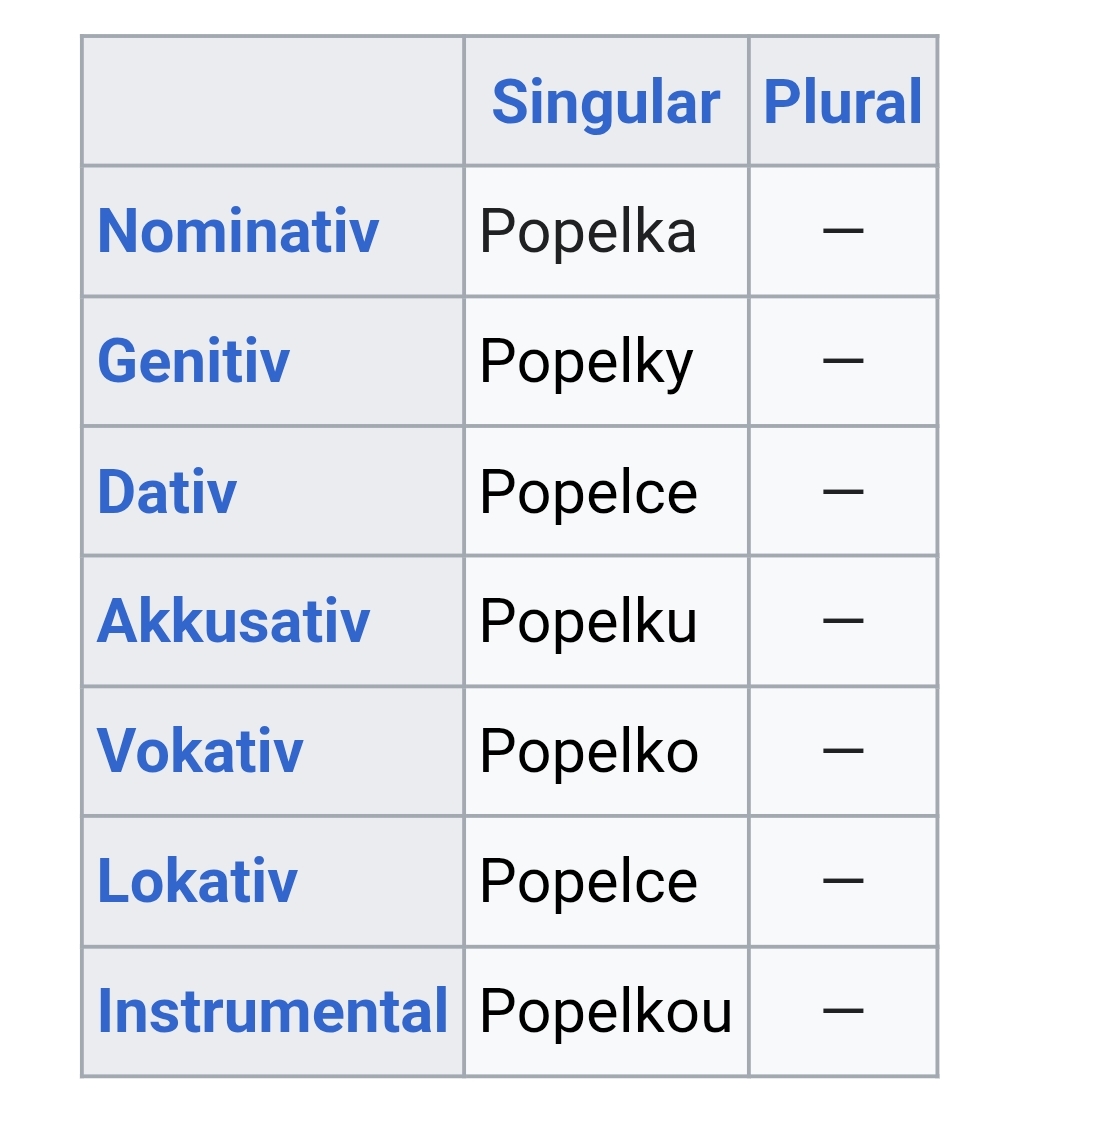Select the word Popelka in the Nominativ row
This screenshot has width=1116, height=1132.
[x=587, y=232]
